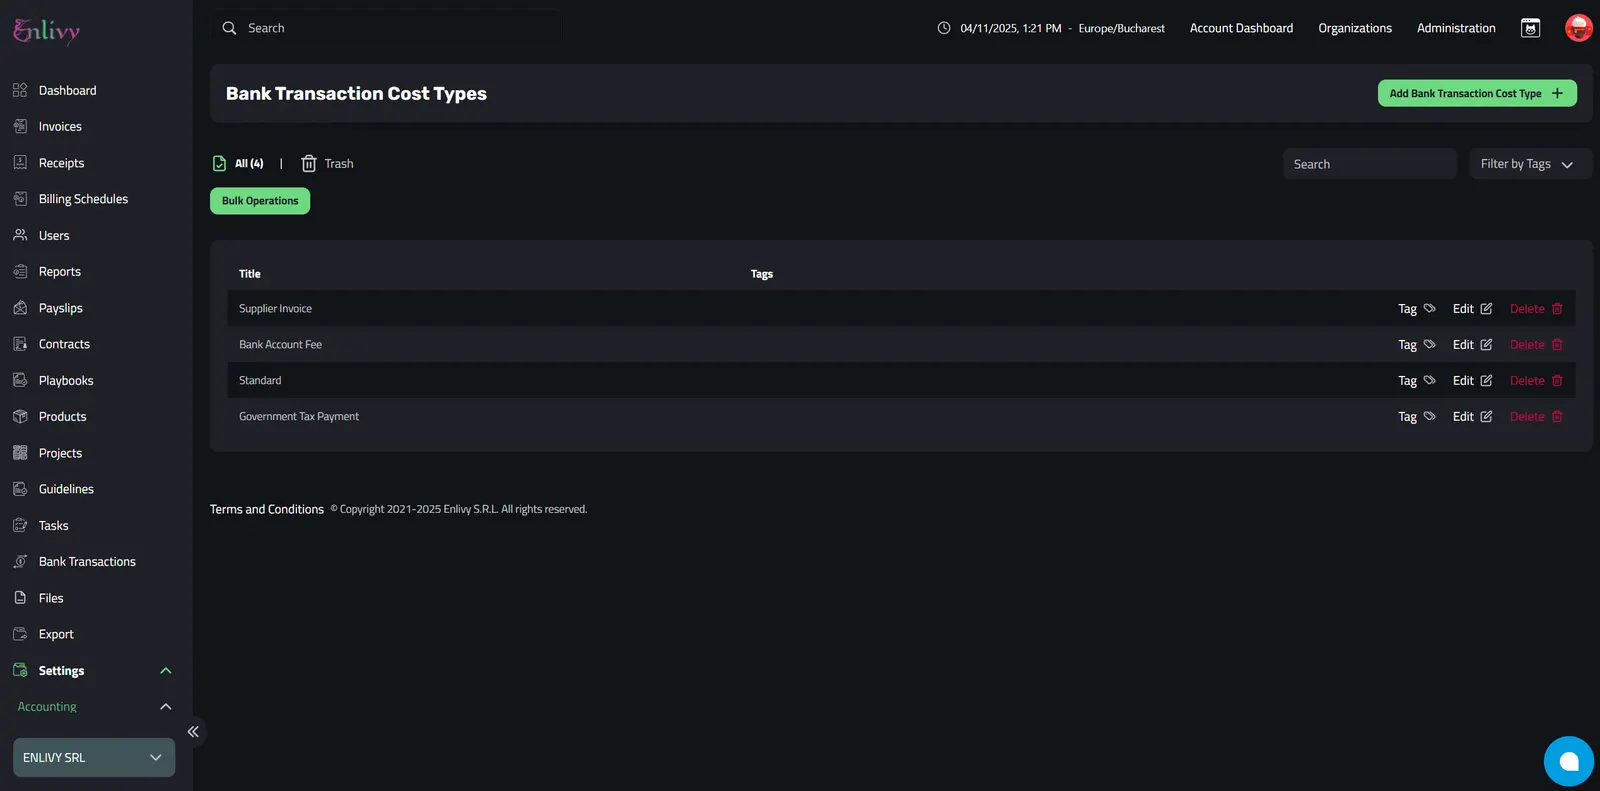Screen dimensions: 1600x791
Task: Click the Europe/Bucharest timezone text
Action: tap(1121, 28)
